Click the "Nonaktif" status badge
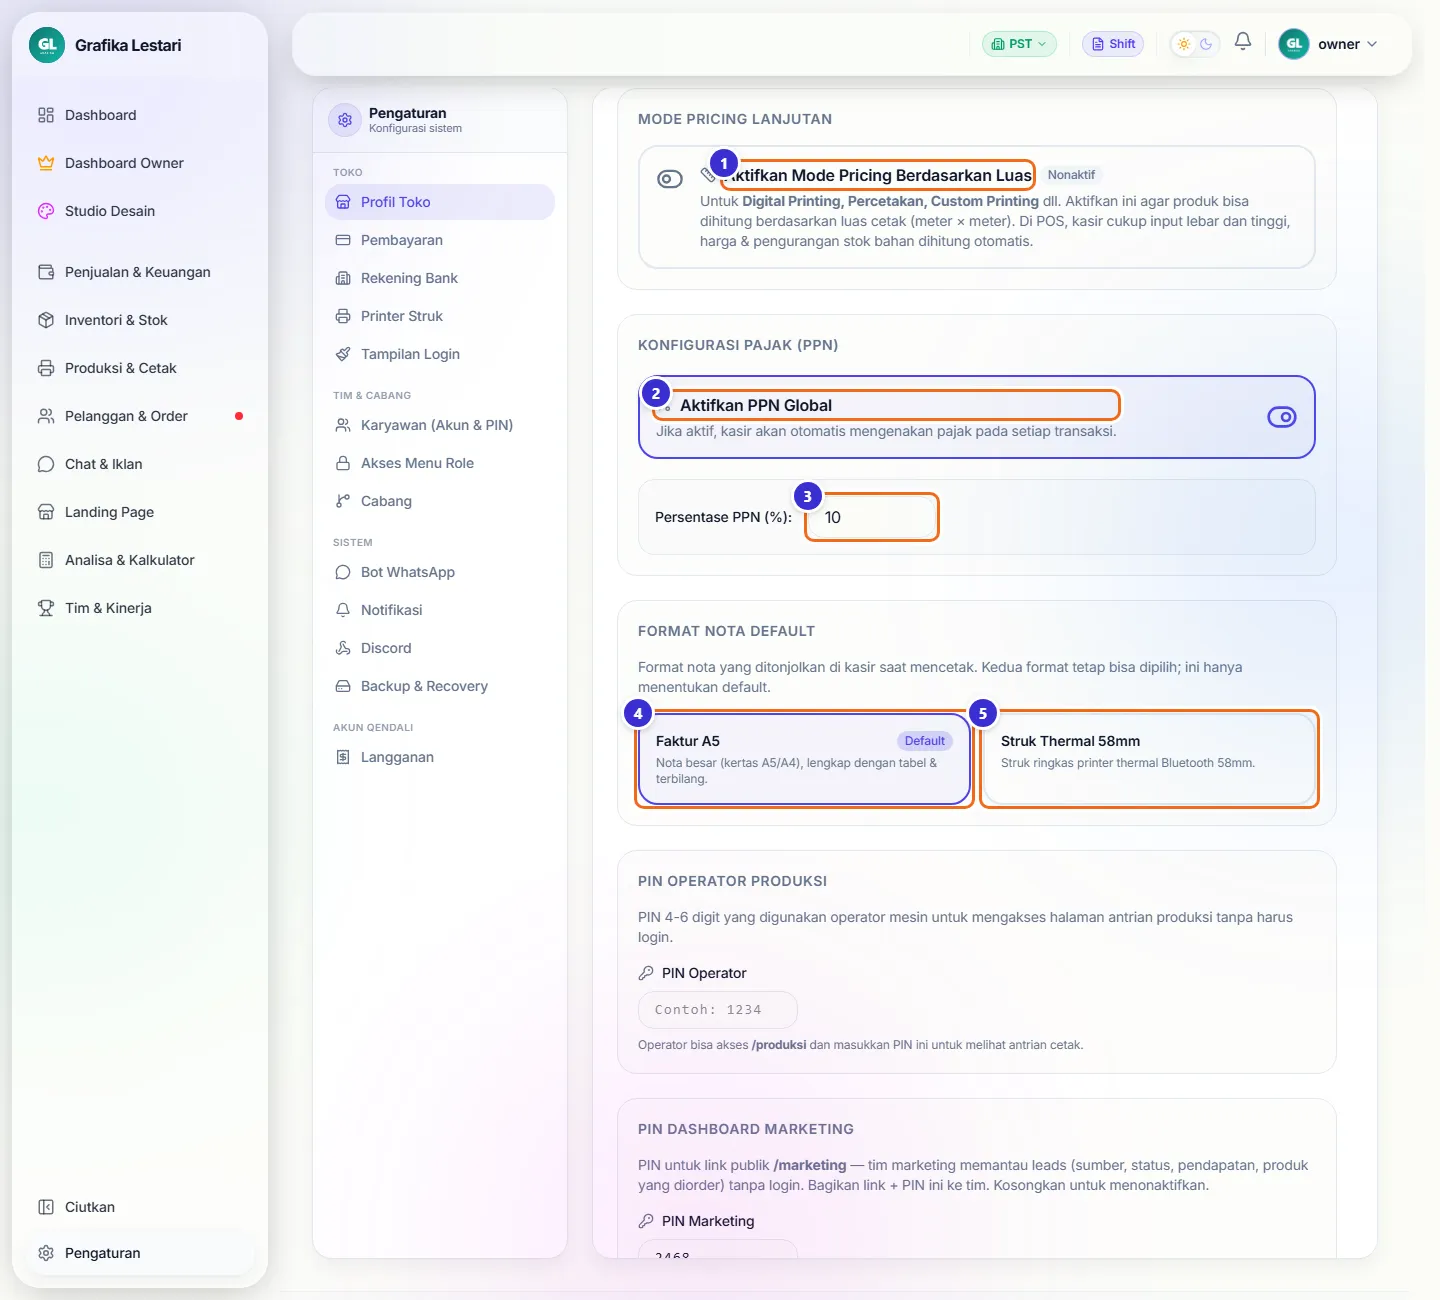Image resolution: width=1440 pixels, height=1300 pixels. (x=1071, y=175)
